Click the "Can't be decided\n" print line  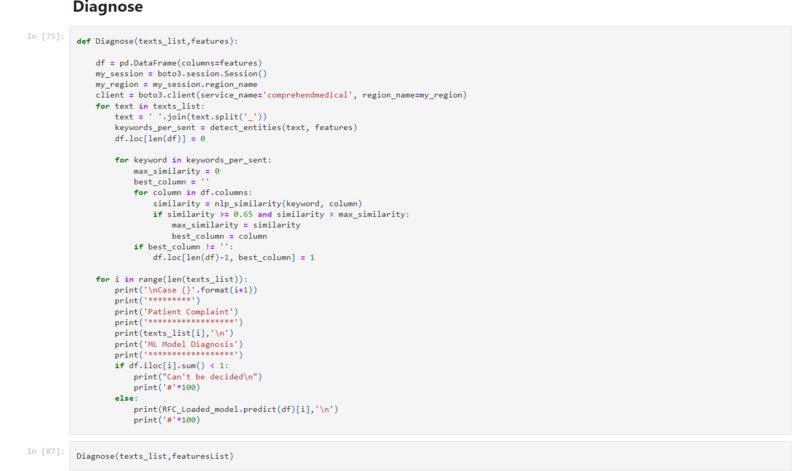tap(198, 377)
